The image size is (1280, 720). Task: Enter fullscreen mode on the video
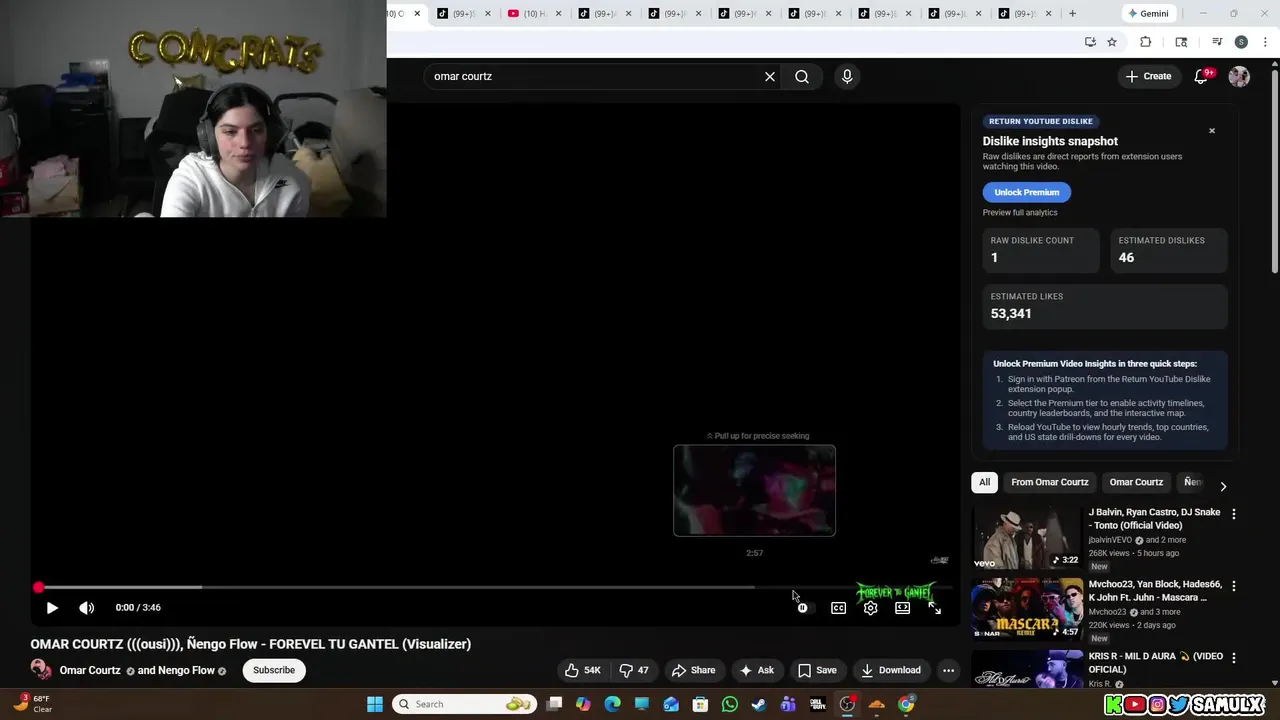[x=934, y=608]
